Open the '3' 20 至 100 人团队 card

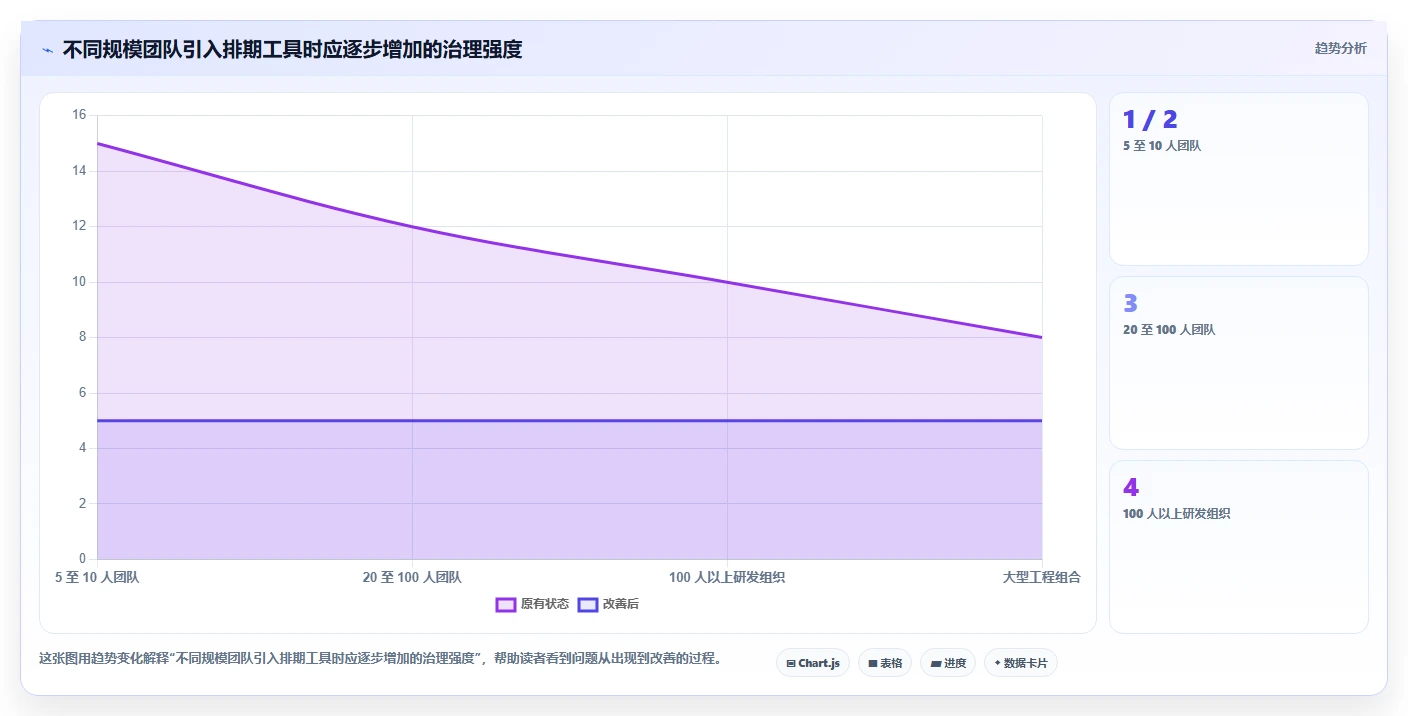[1239, 363]
